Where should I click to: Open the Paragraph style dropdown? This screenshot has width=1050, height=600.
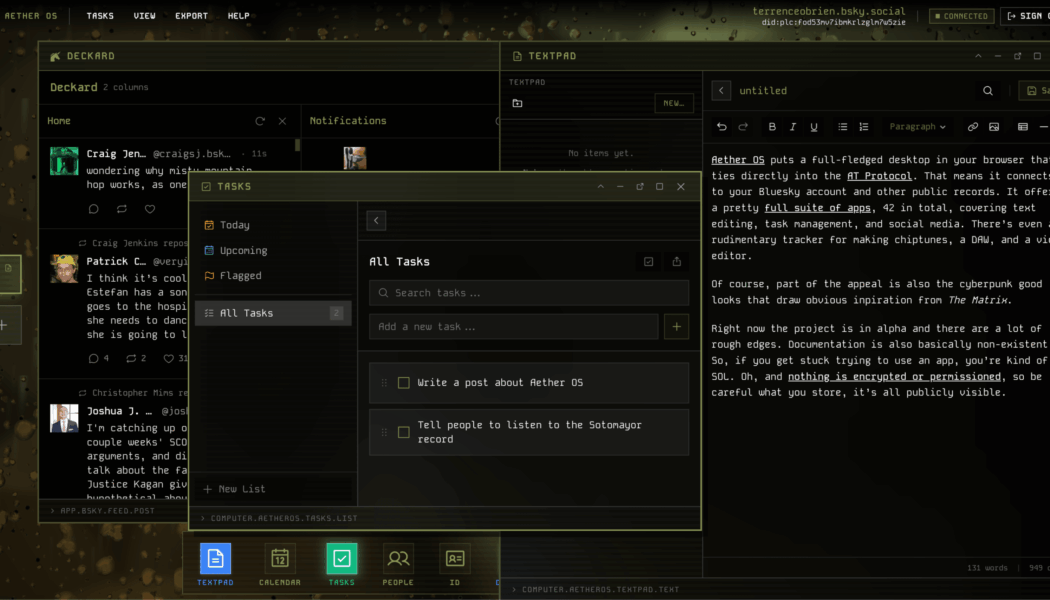(x=916, y=127)
